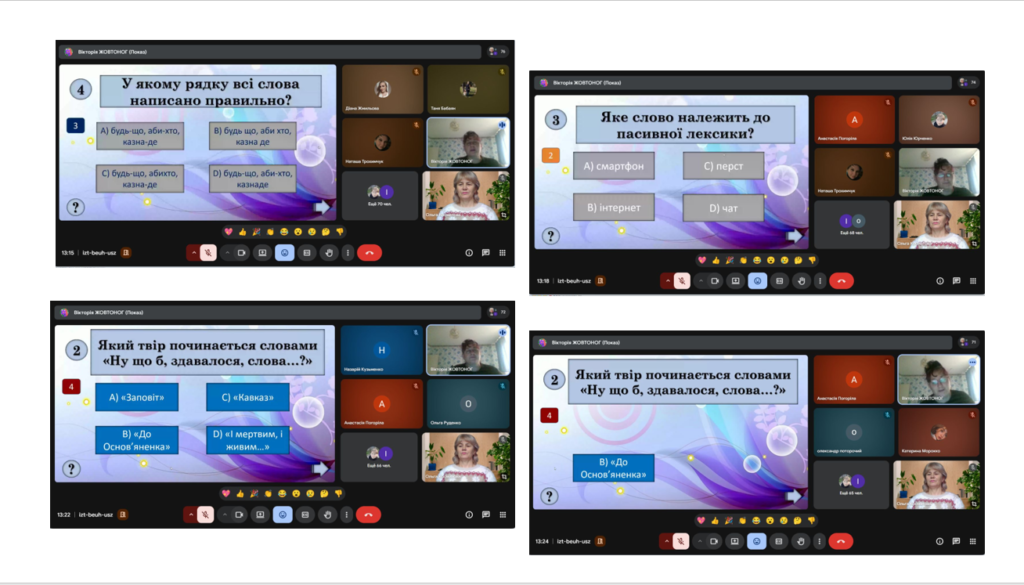Choose answer "A) «Заповіт»" on the slide
1024x585 pixels.
point(137,397)
